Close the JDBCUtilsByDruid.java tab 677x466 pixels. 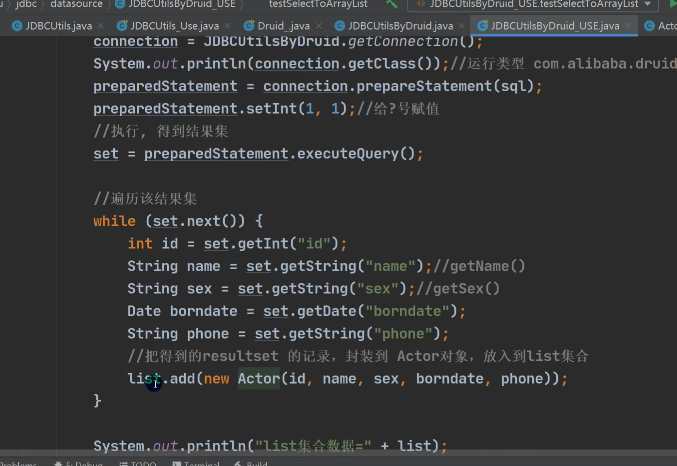[x=462, y=26]
